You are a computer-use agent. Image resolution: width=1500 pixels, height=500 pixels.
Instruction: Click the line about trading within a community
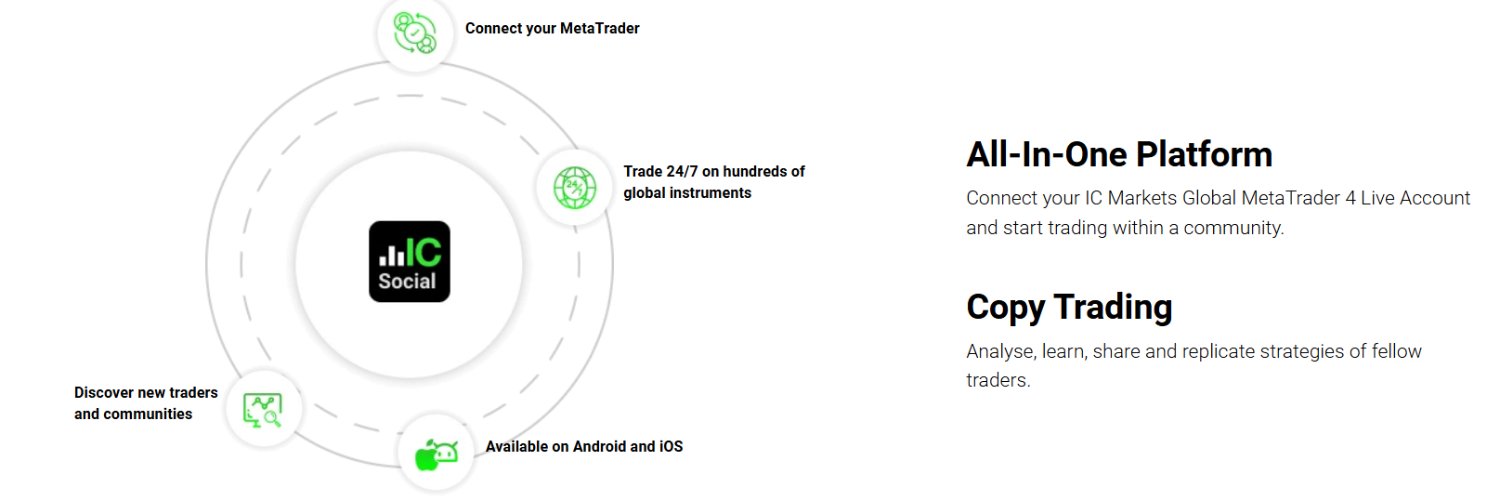pos(1124,228)
